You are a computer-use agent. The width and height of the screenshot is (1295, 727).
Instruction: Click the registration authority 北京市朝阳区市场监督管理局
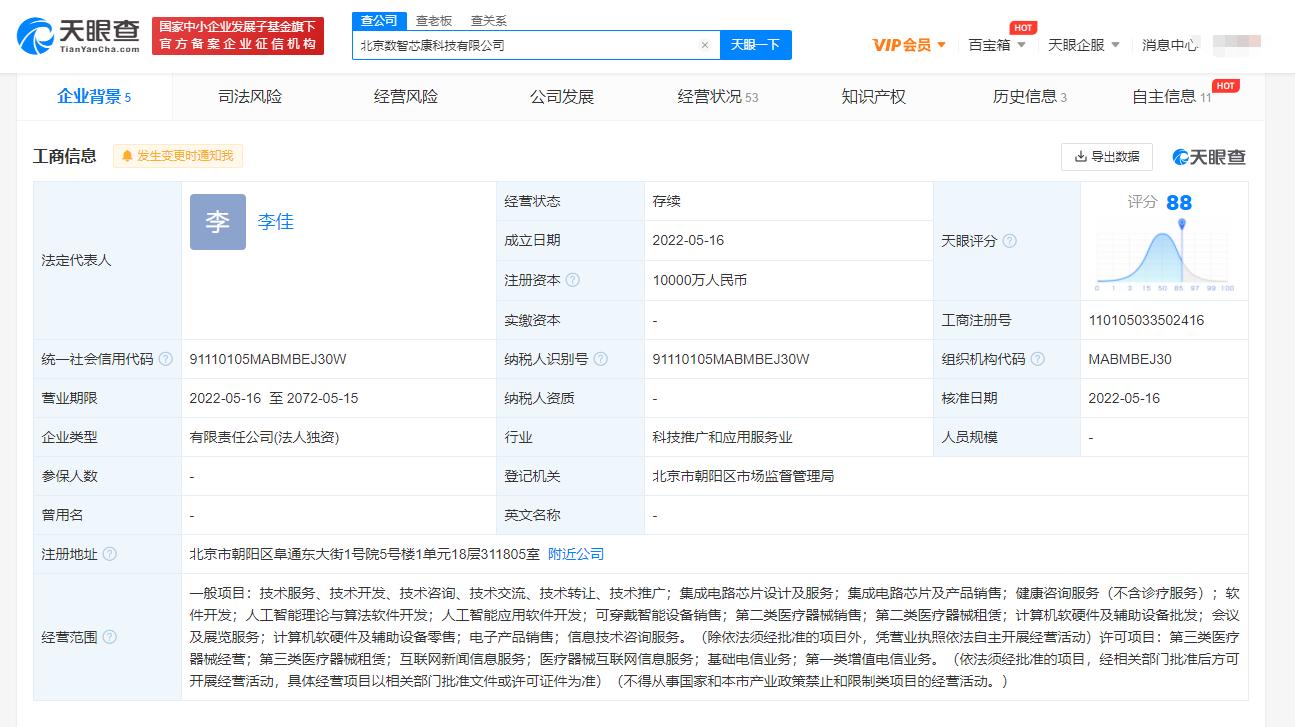click(x=743, y=476)
